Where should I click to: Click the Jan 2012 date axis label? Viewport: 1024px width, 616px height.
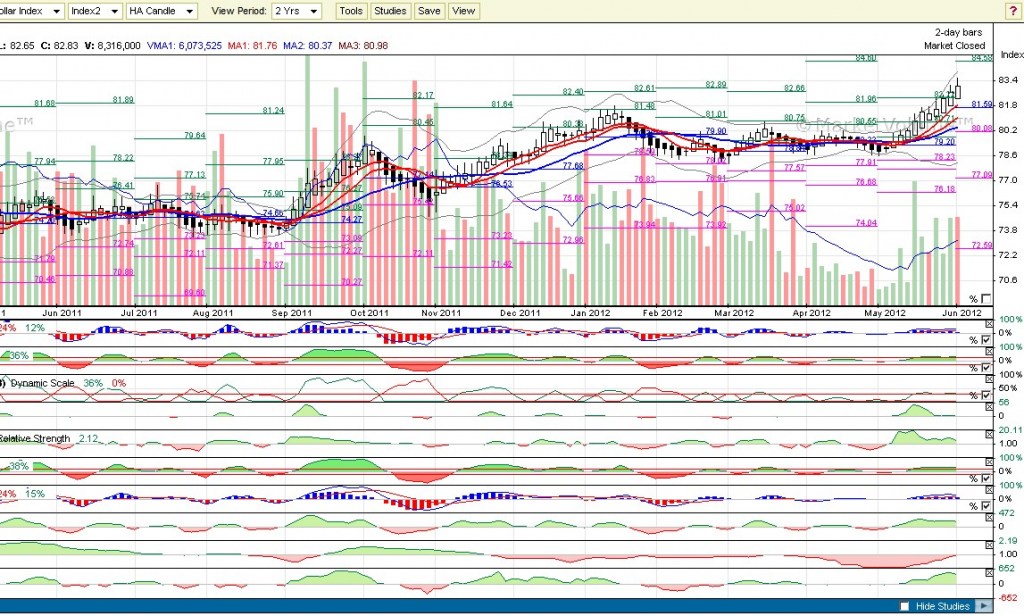pos(590,313)
